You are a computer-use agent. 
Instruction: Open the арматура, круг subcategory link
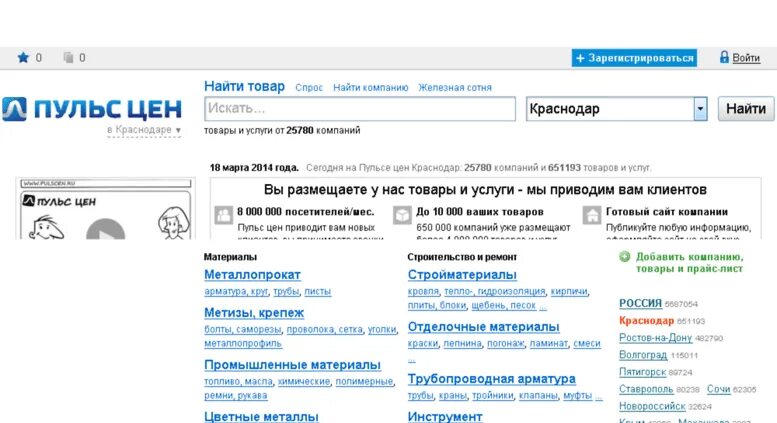point(236,292)
